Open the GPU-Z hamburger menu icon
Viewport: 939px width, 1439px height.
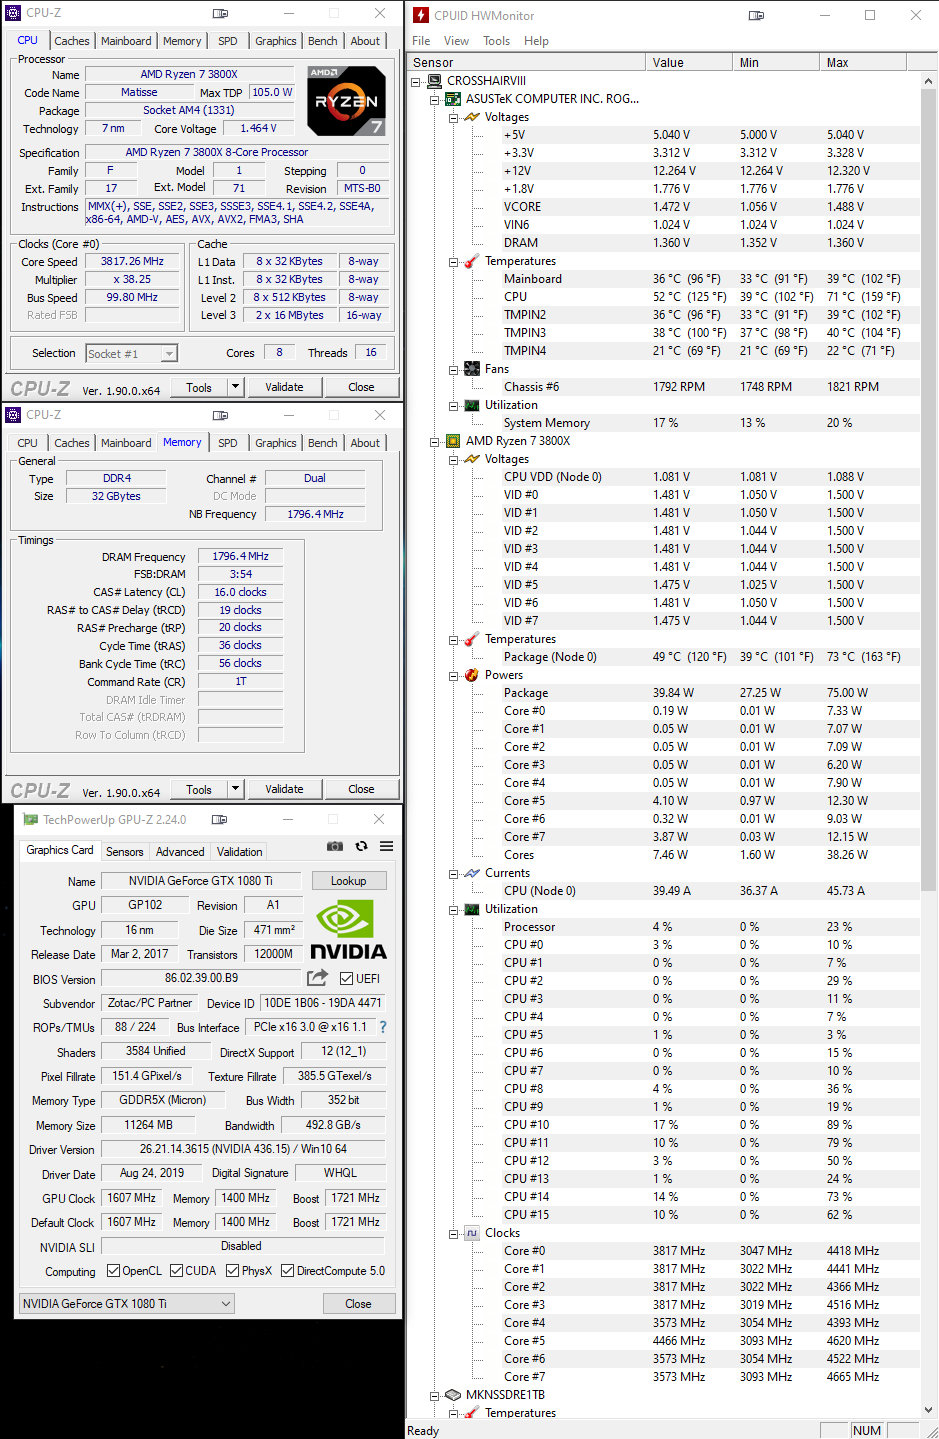386,846
